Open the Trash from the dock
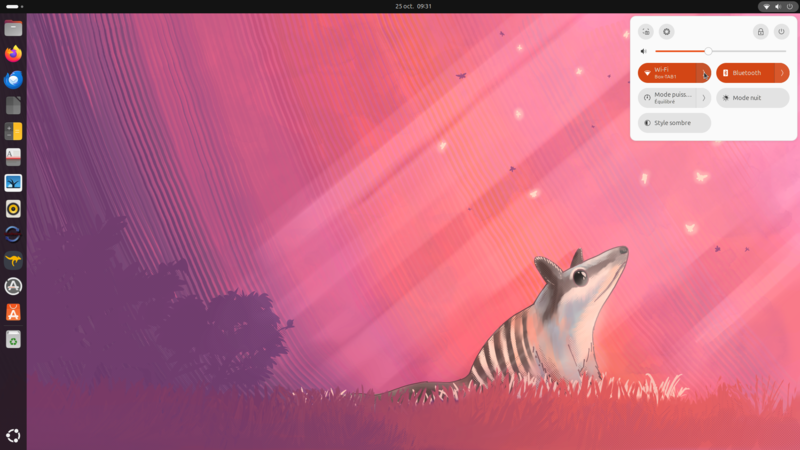 [13, 339]
